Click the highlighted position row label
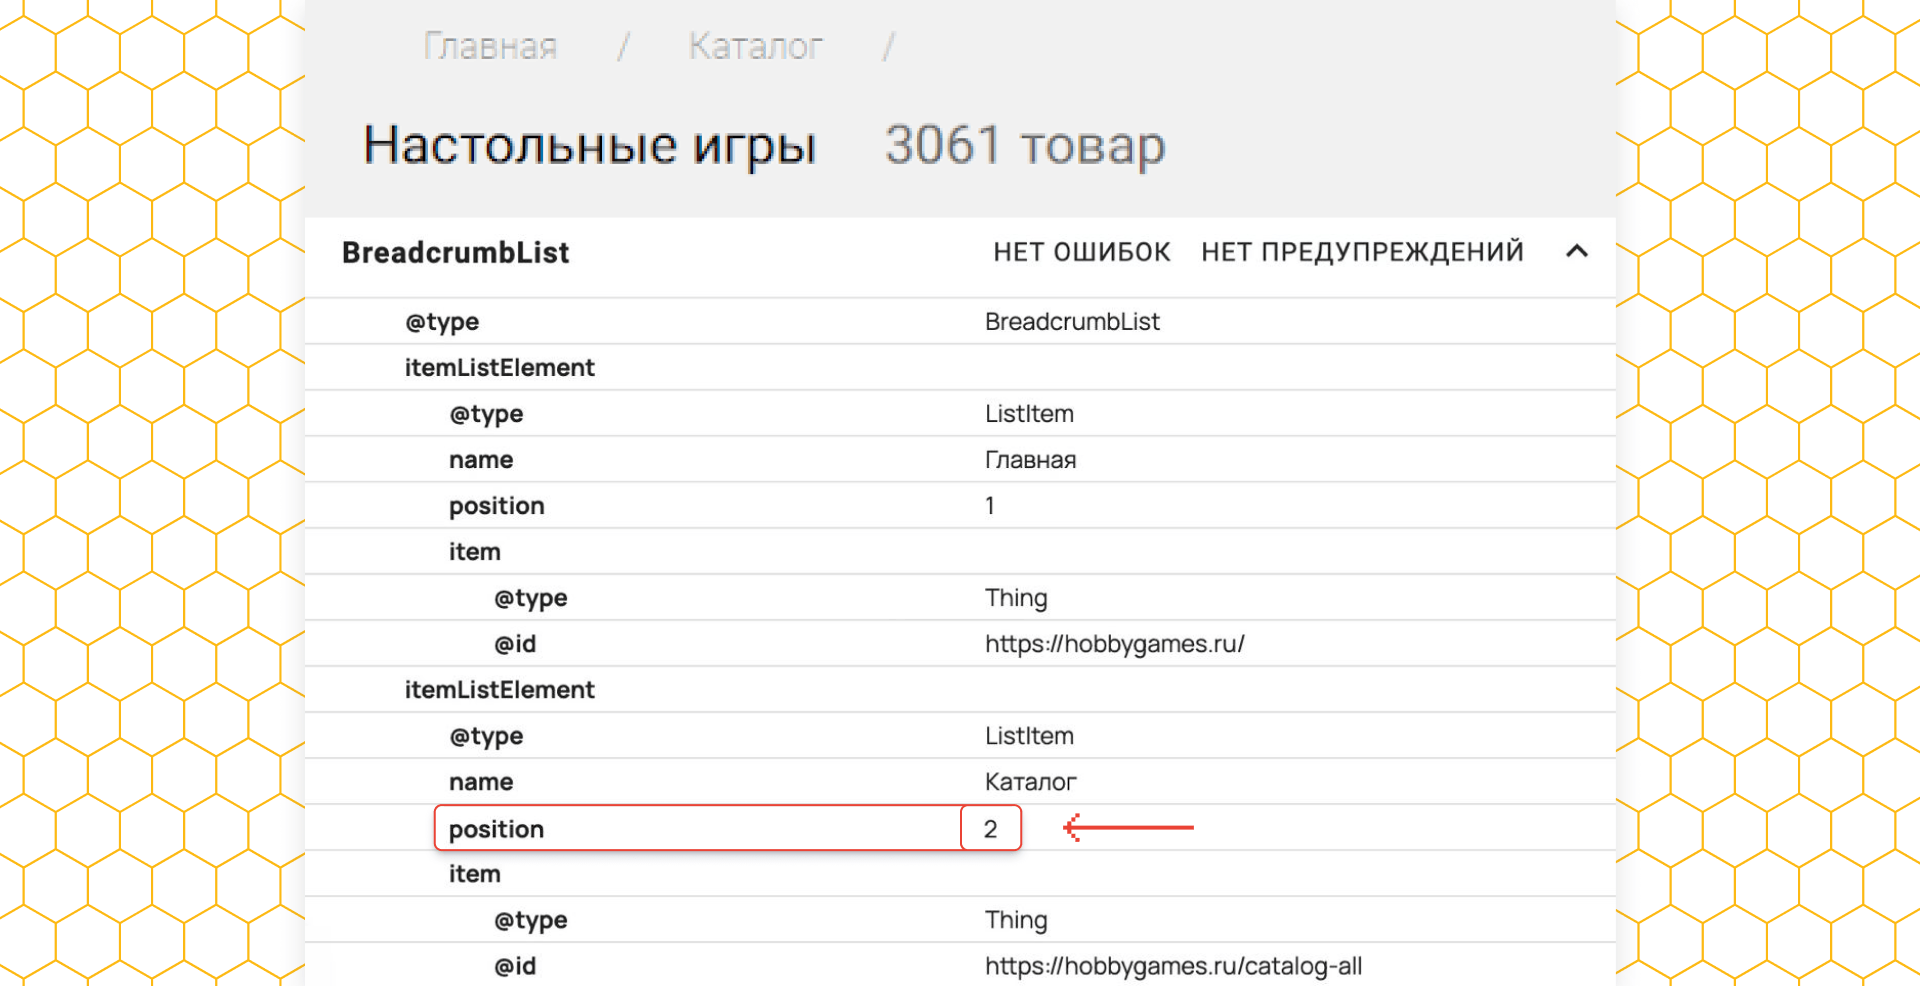1920x986 pixels. pyautogui.click(x=497, y=829)
